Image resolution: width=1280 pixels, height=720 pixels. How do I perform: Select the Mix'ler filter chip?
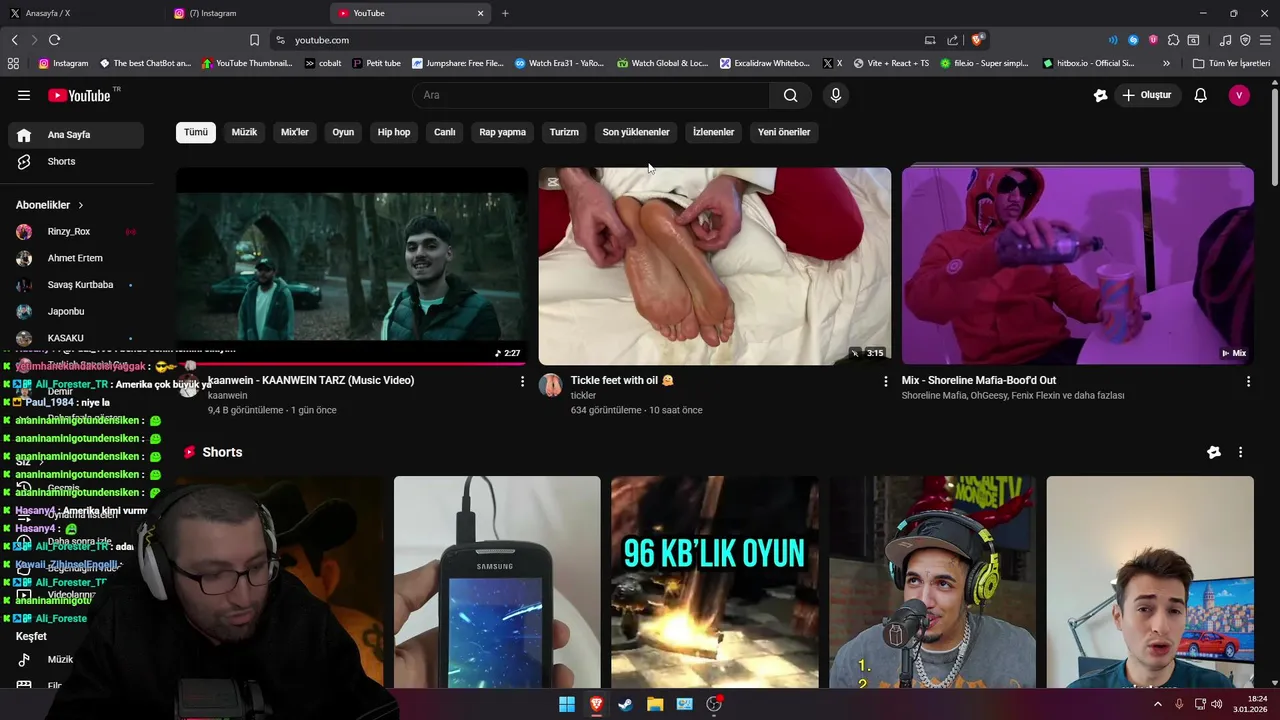click(x=295, y=132)
